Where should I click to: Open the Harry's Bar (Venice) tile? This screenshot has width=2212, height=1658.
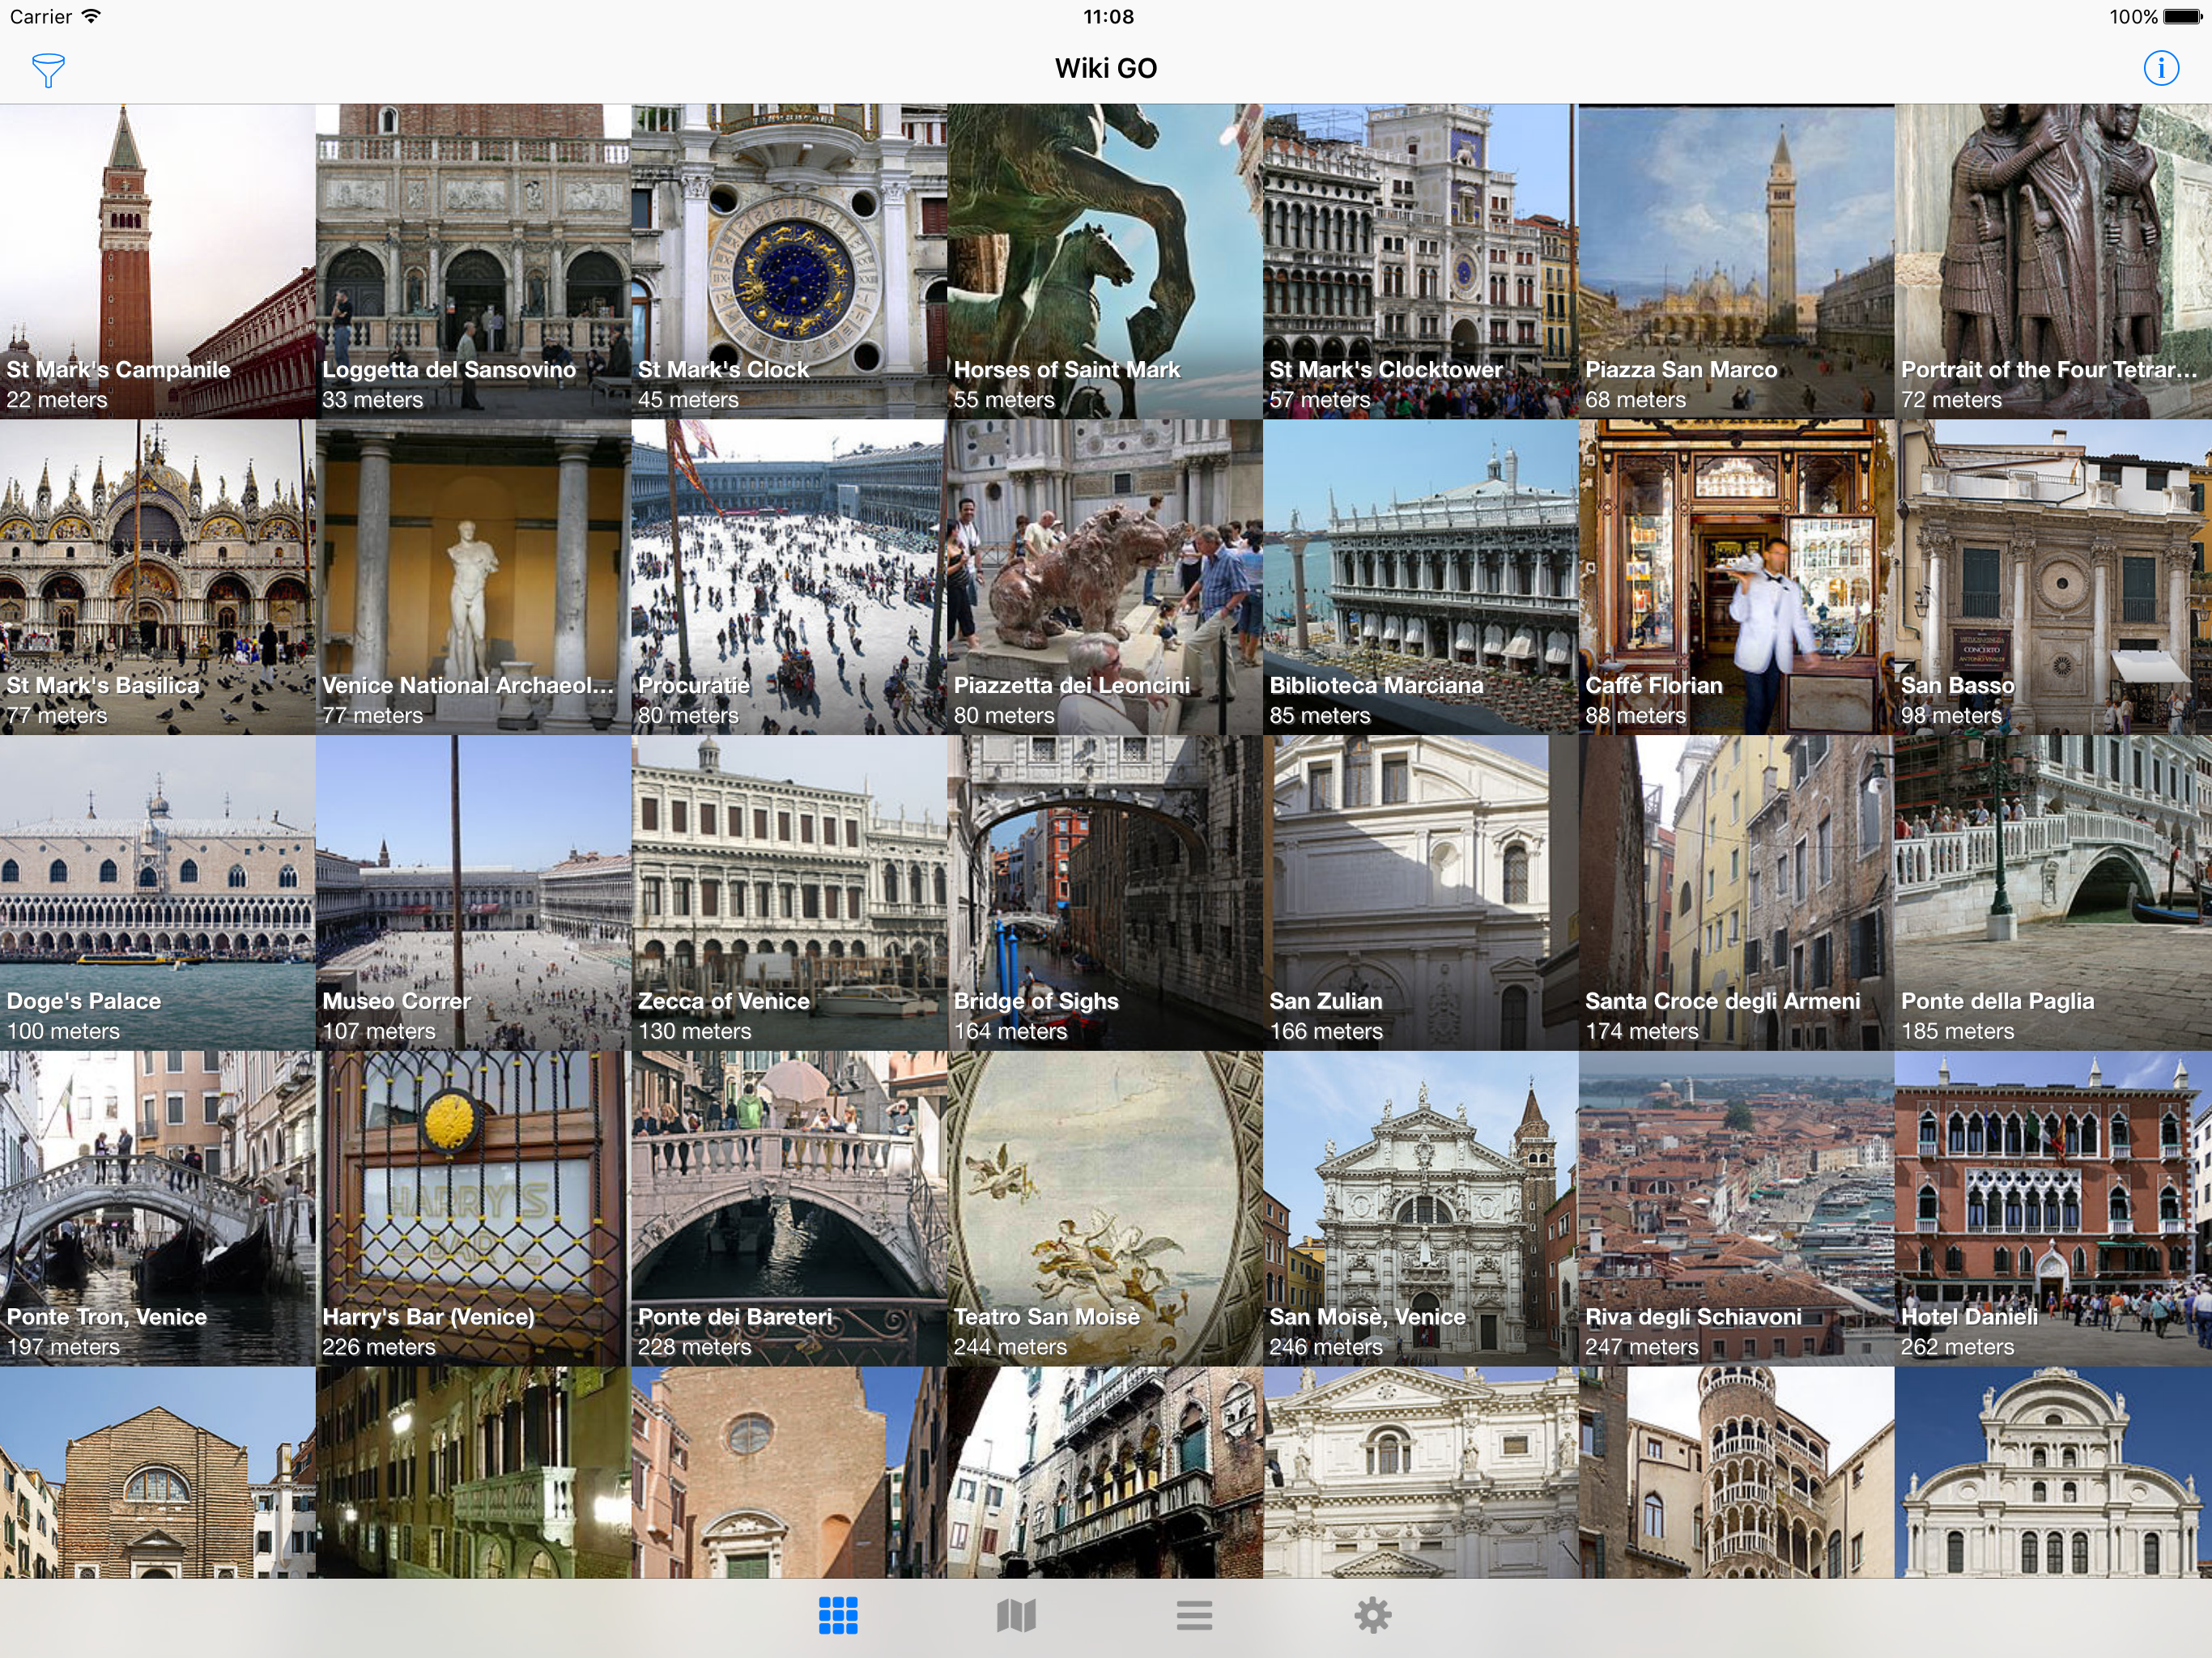473,1209
